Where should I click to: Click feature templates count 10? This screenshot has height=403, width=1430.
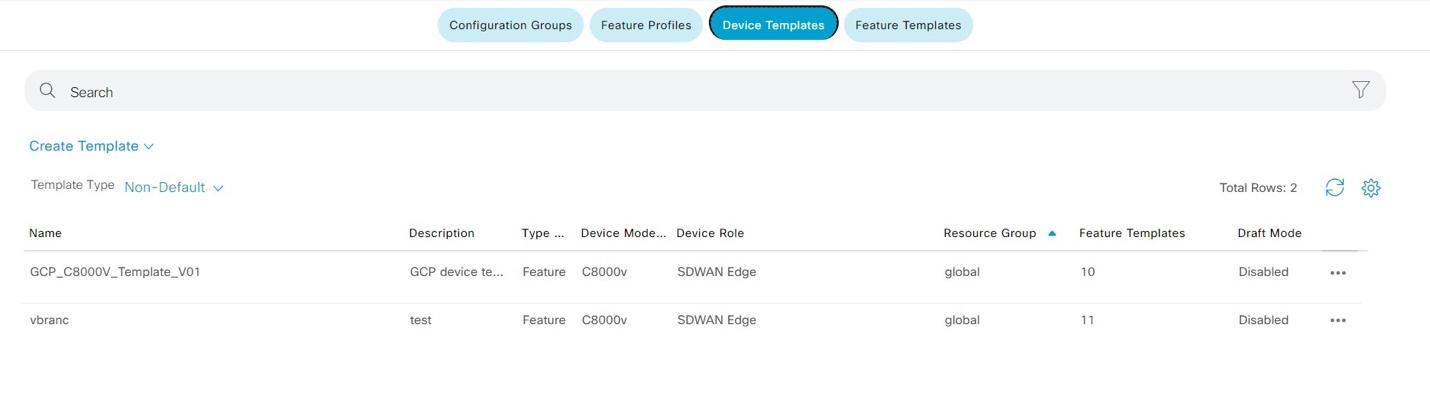tap(1087, 272)
